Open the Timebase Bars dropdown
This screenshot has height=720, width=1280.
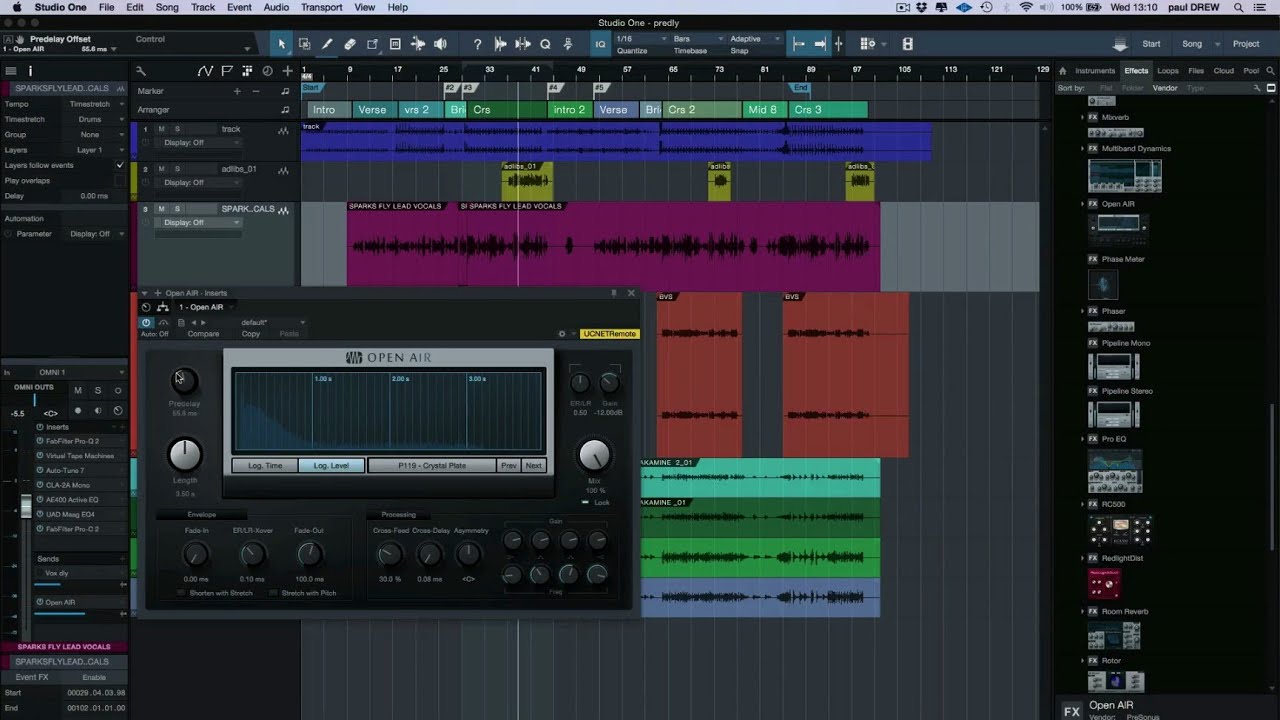[x=696, y=39]
